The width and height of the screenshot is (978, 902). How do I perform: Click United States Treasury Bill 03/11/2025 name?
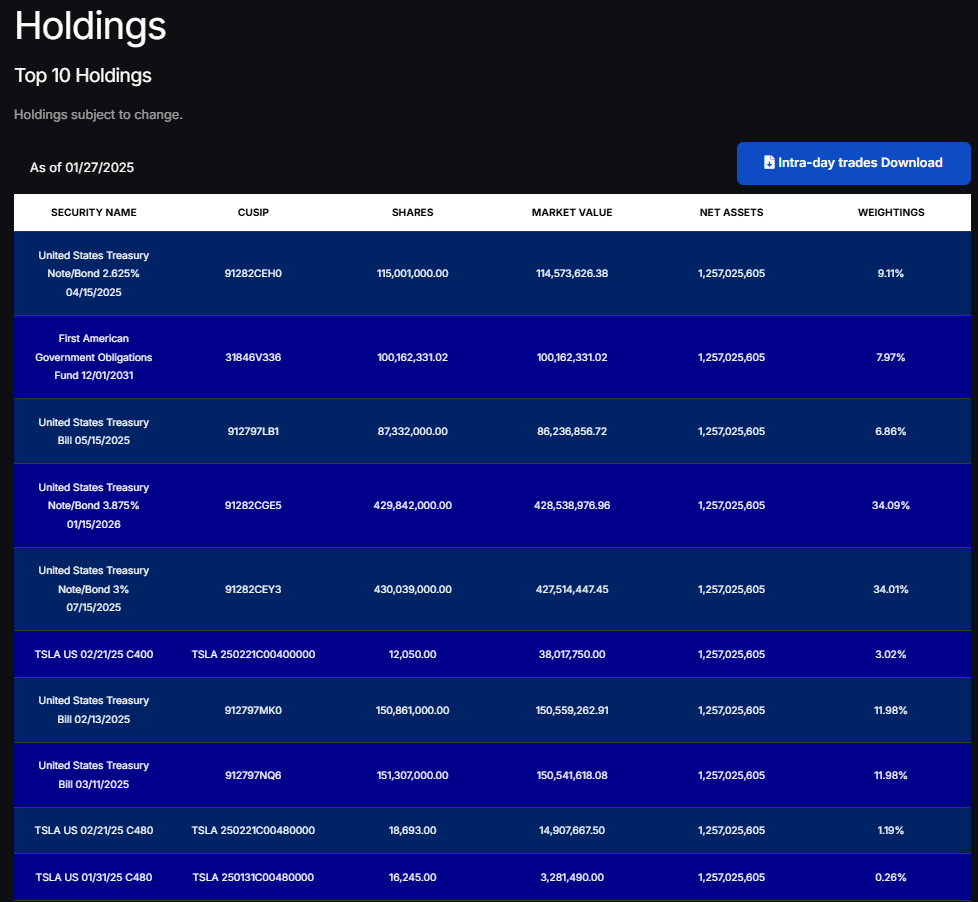coord(94,775)
